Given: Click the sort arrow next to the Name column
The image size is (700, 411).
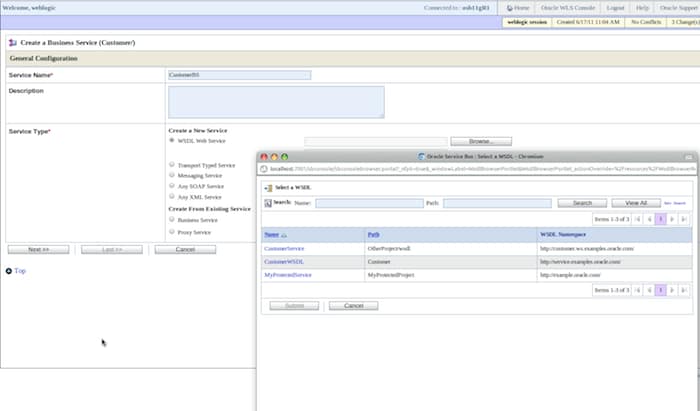Looking at the screenshot, I should point(284,235).
